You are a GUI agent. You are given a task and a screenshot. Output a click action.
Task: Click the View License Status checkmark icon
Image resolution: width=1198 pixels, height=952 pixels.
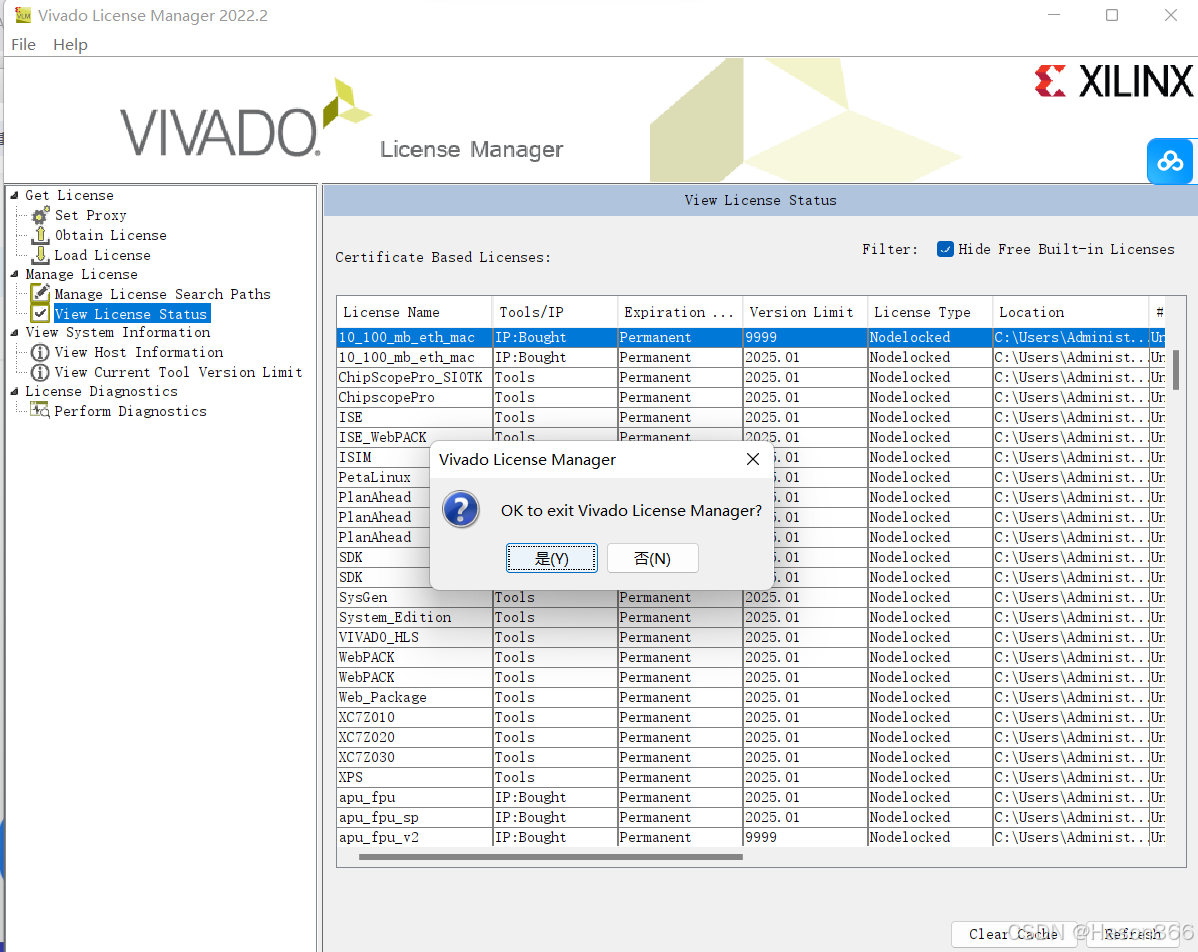[40, 313]
